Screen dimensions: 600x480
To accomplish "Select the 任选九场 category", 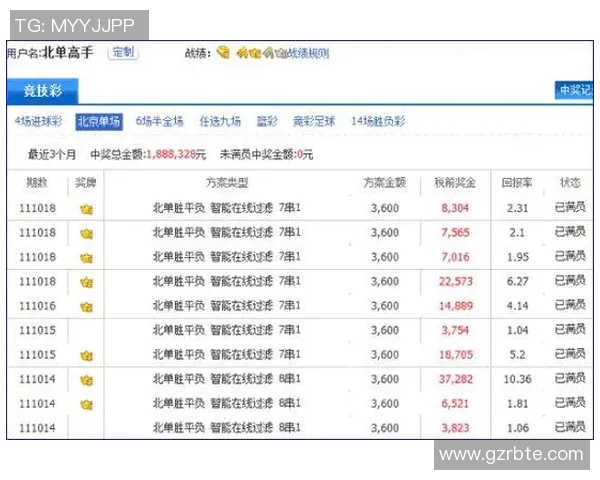I will 220,121.
